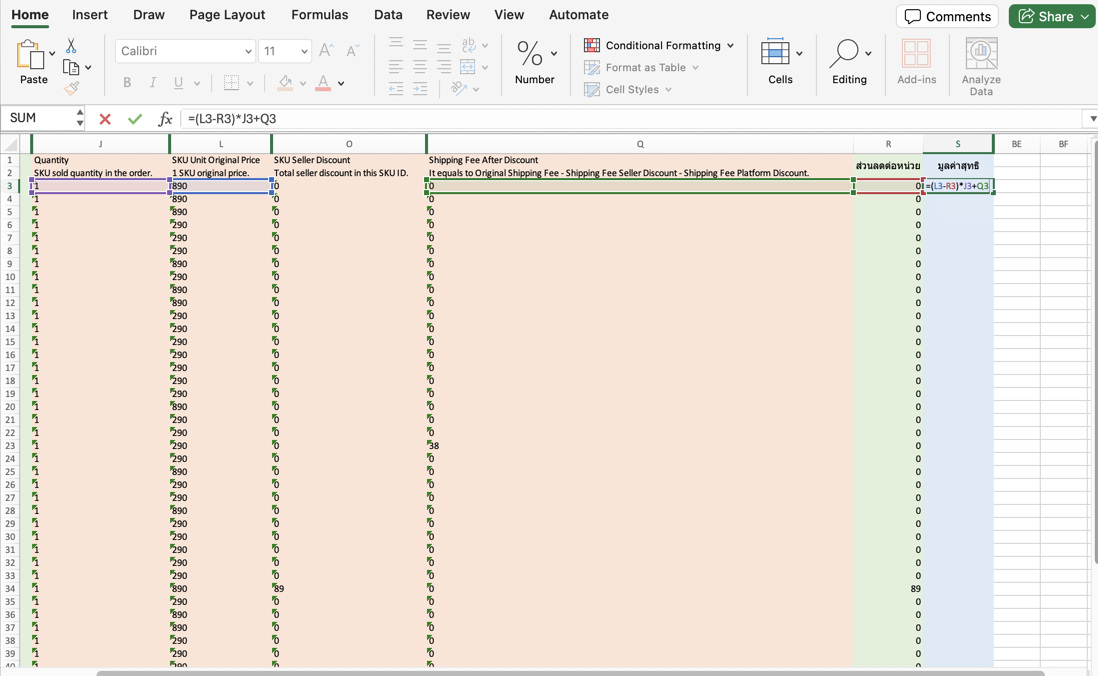Click into the formula bar text
This screenshot has width=1098, height=676.
click(232, 119)
